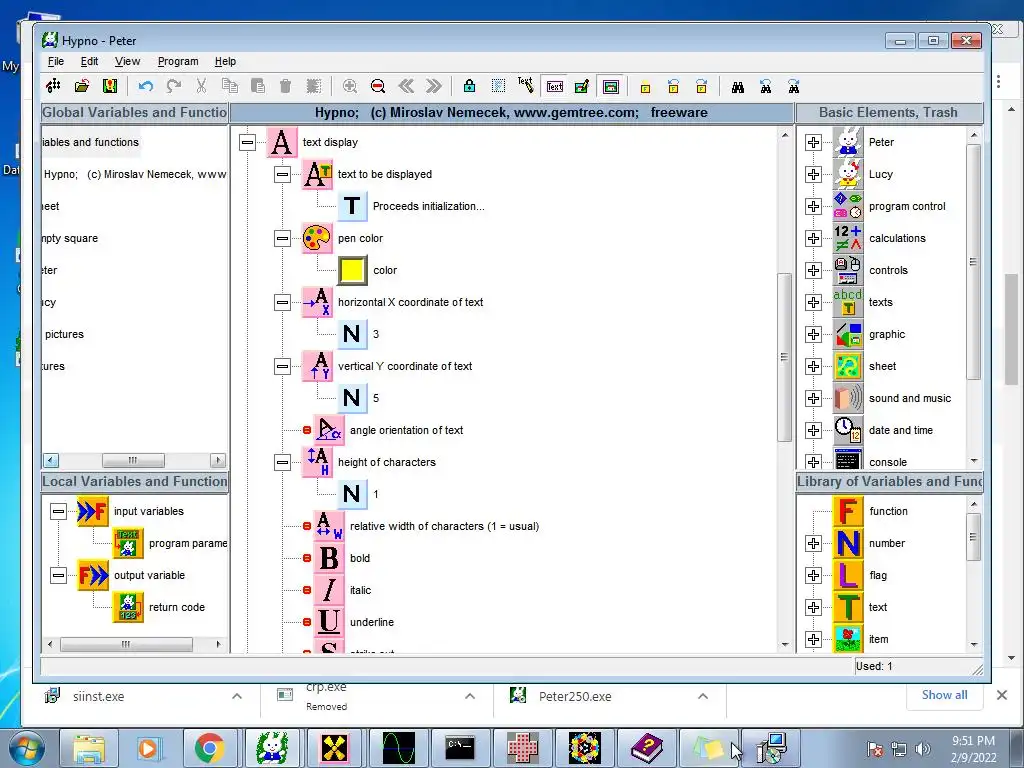
Task: Open the siinst.exe download item
Action: [98, 697]
